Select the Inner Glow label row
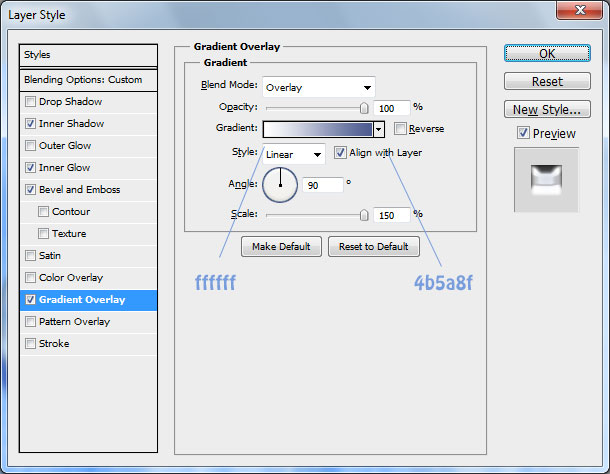This screenshot has width=610, height=474. [88, 168]
